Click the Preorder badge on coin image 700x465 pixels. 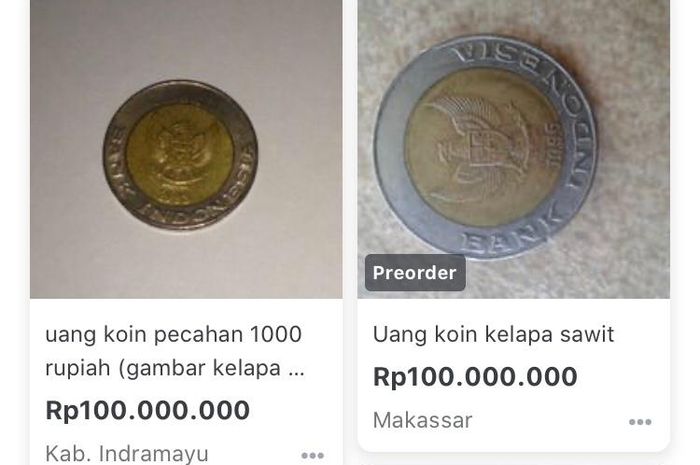pos(415,272)
